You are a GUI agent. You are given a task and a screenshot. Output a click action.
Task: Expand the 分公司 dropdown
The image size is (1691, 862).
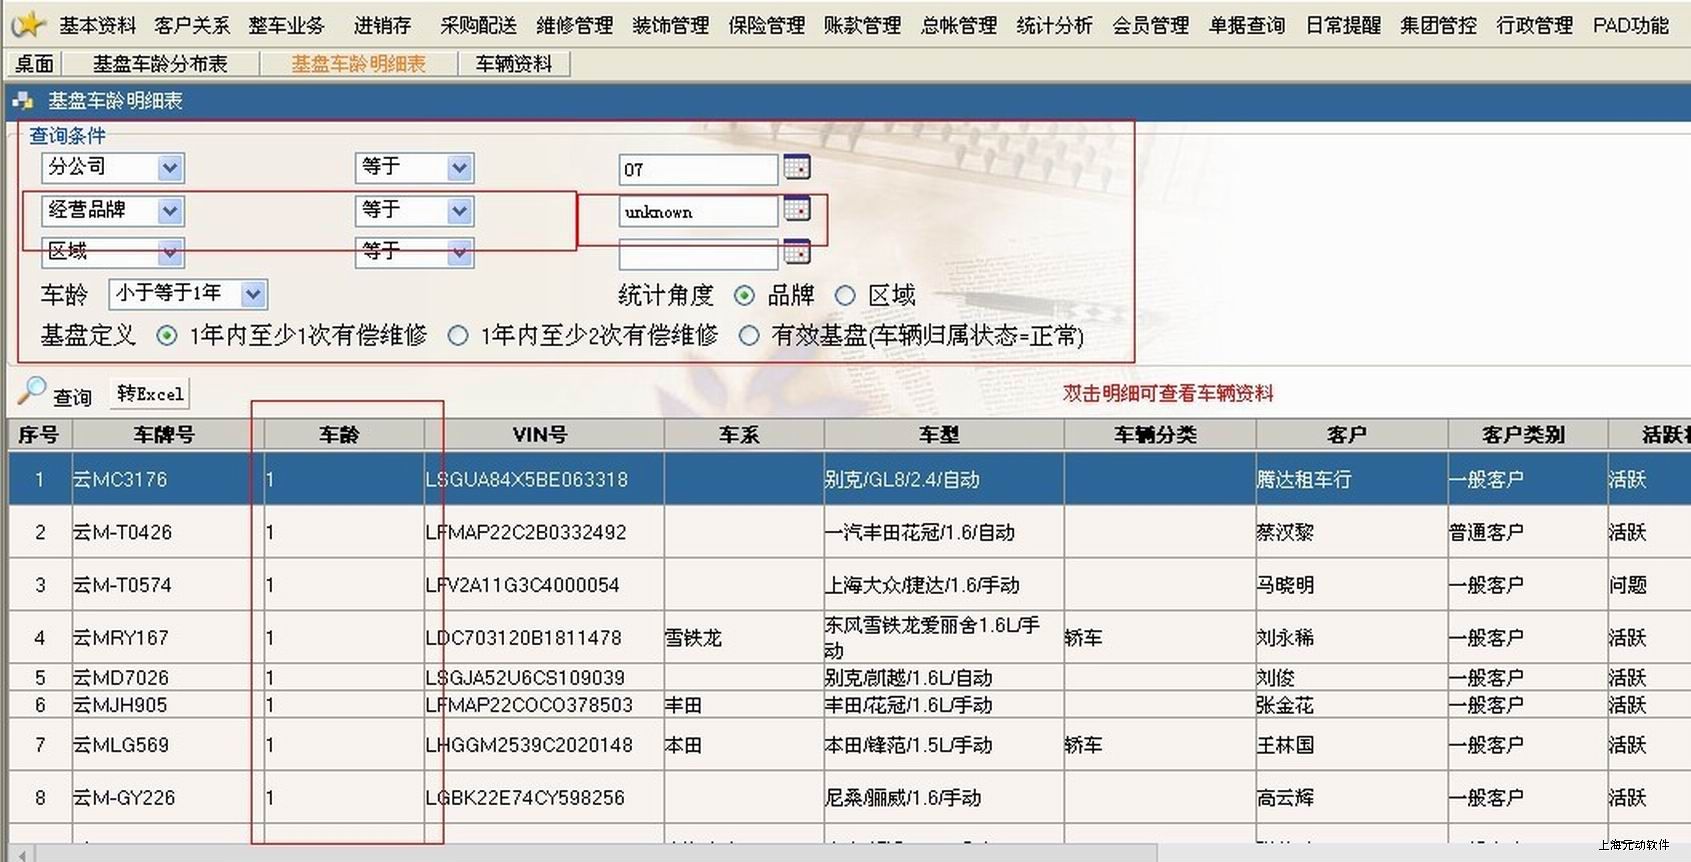point(170,168)
